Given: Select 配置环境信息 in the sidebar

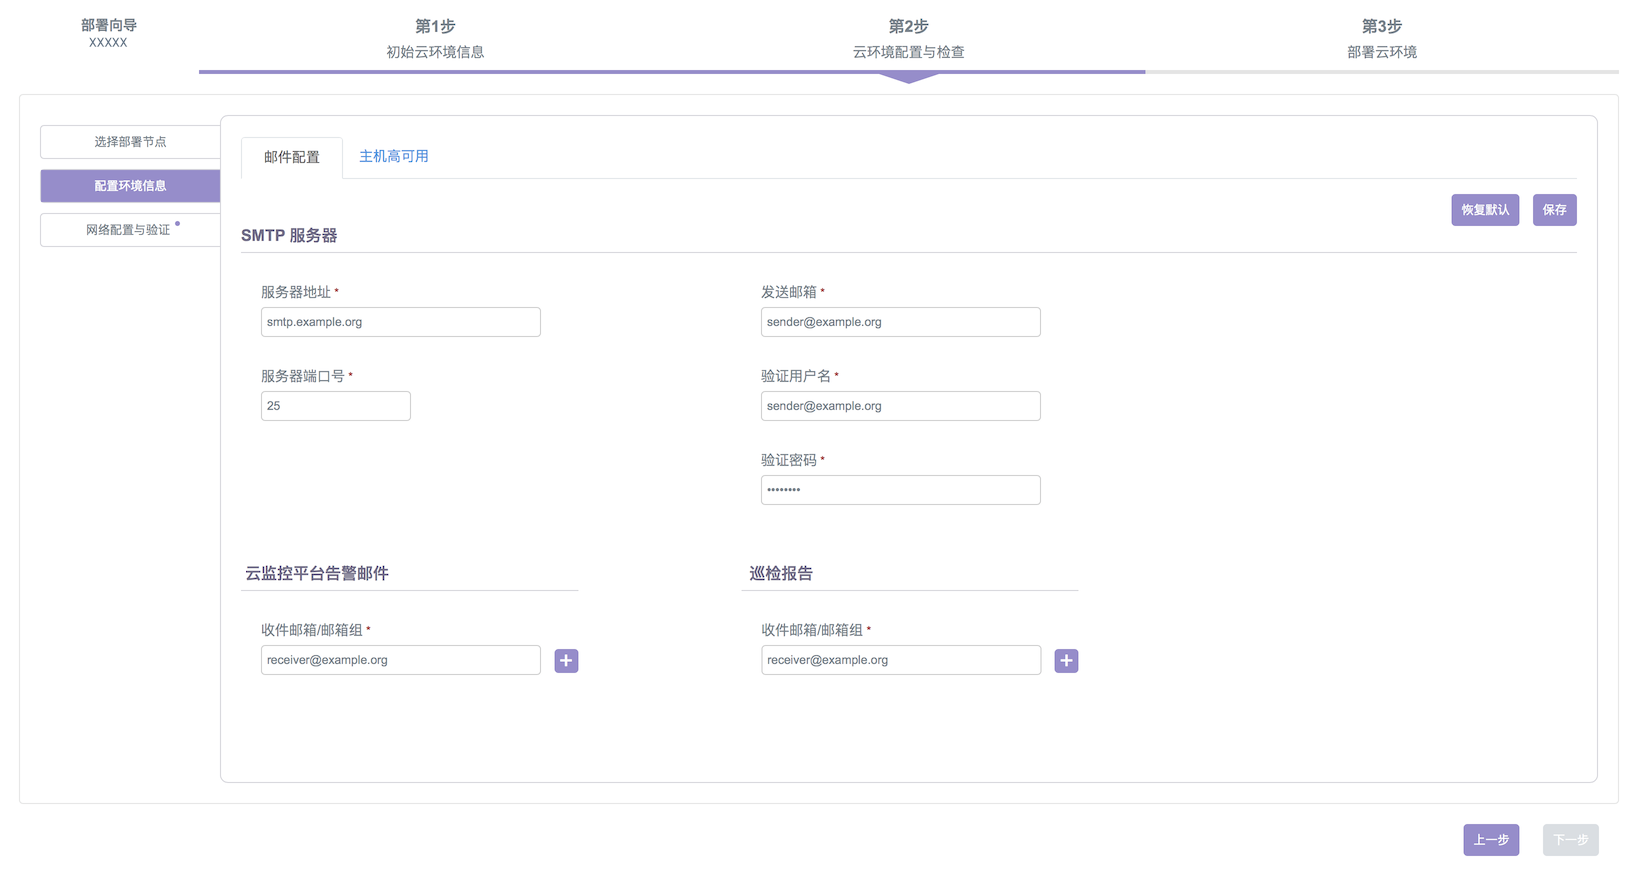Looking at the screenshot, I should [x=130, y=186].
